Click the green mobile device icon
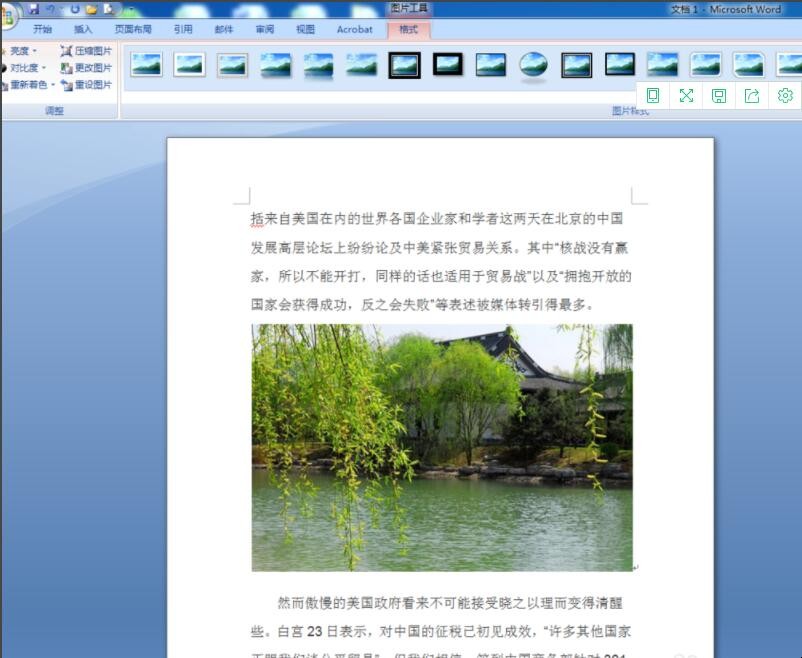The image size is (802, 658). 653,96
